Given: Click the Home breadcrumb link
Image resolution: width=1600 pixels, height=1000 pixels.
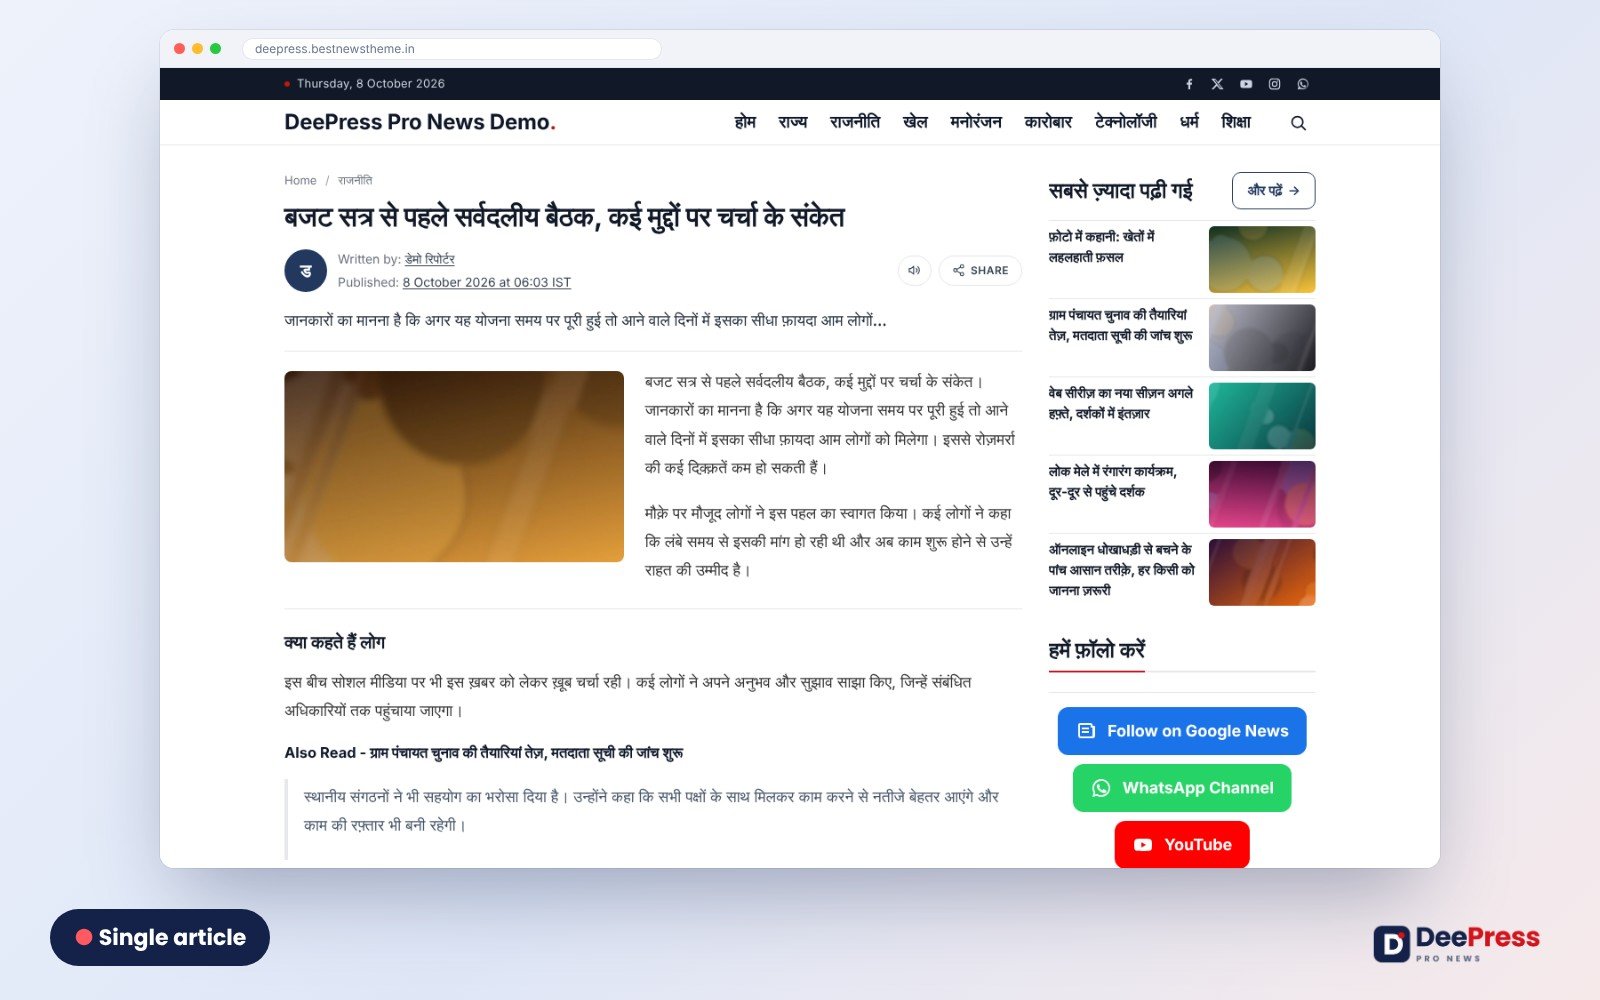Looking at the screenshot, I should pyautogui.click(x=300, y=181).
